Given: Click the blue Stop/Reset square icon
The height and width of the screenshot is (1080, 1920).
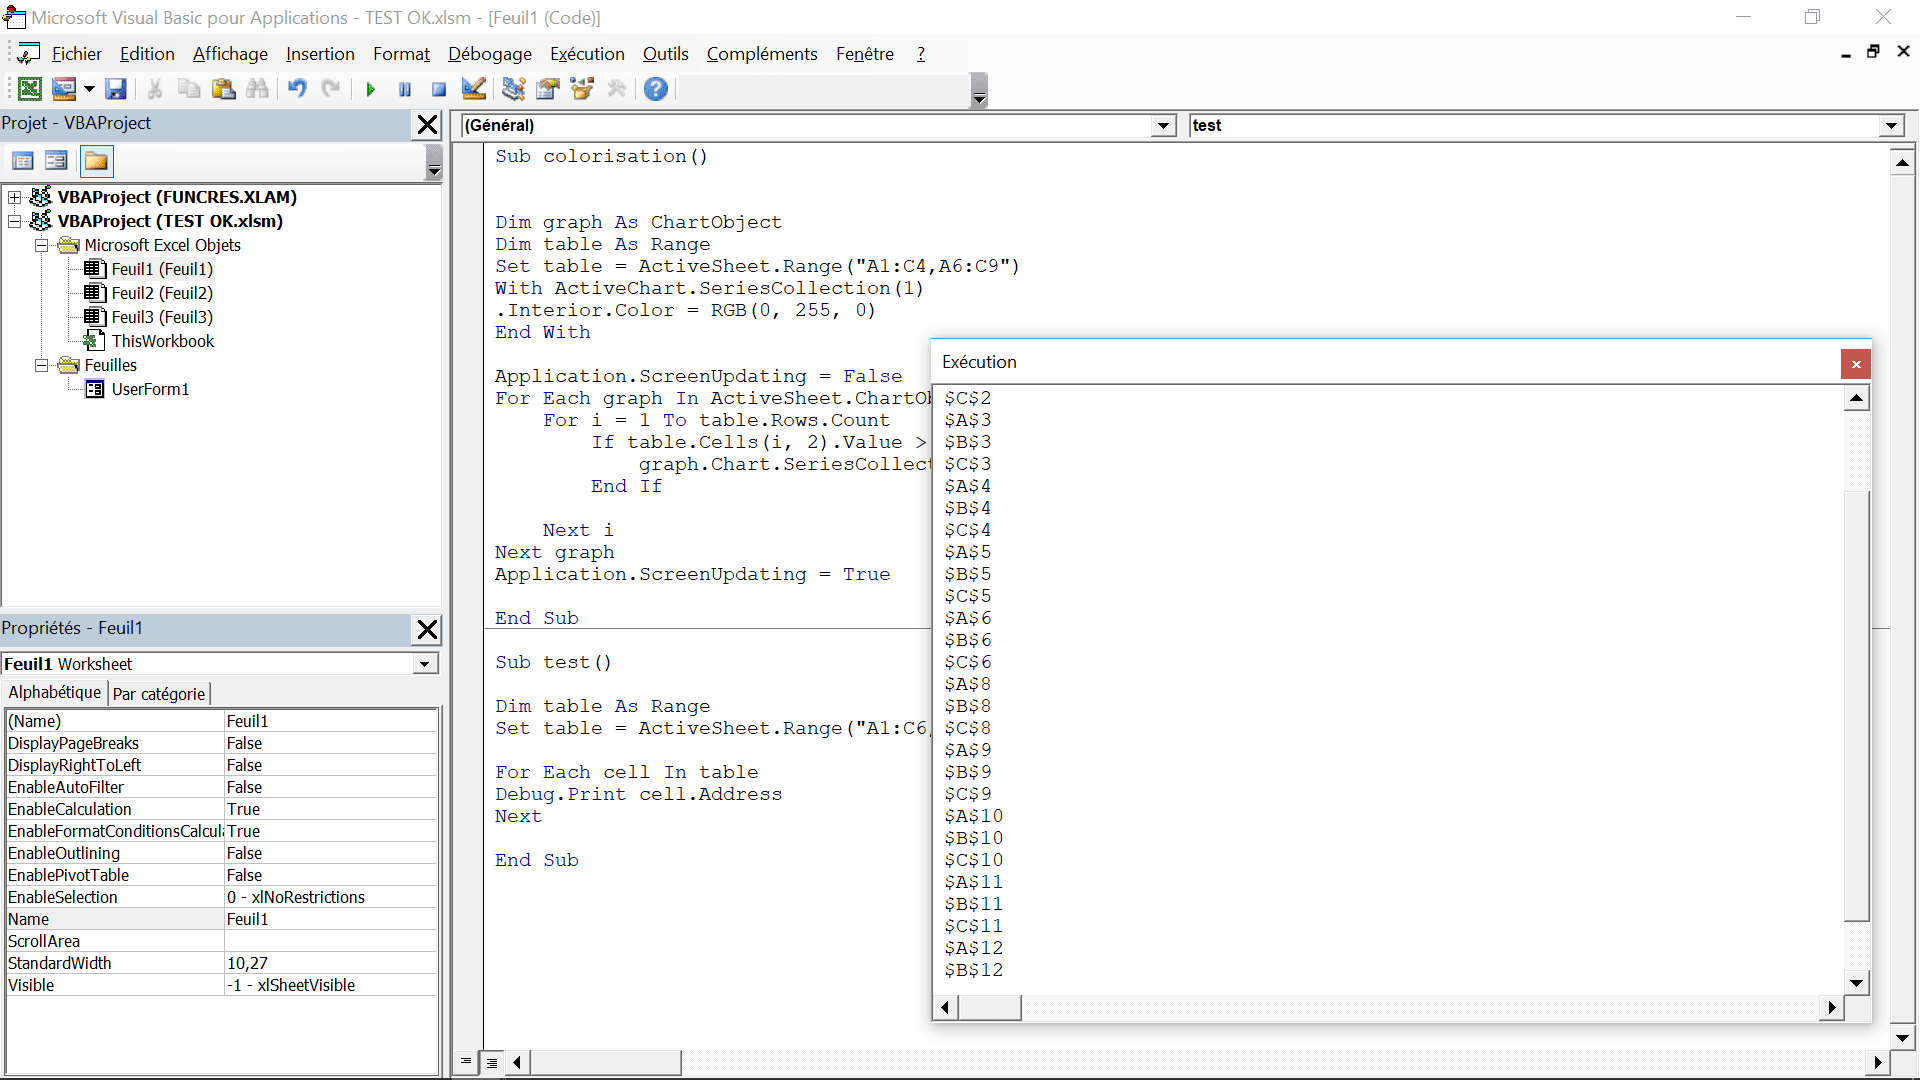Looking at the screenshot, I should coord(438,89).
